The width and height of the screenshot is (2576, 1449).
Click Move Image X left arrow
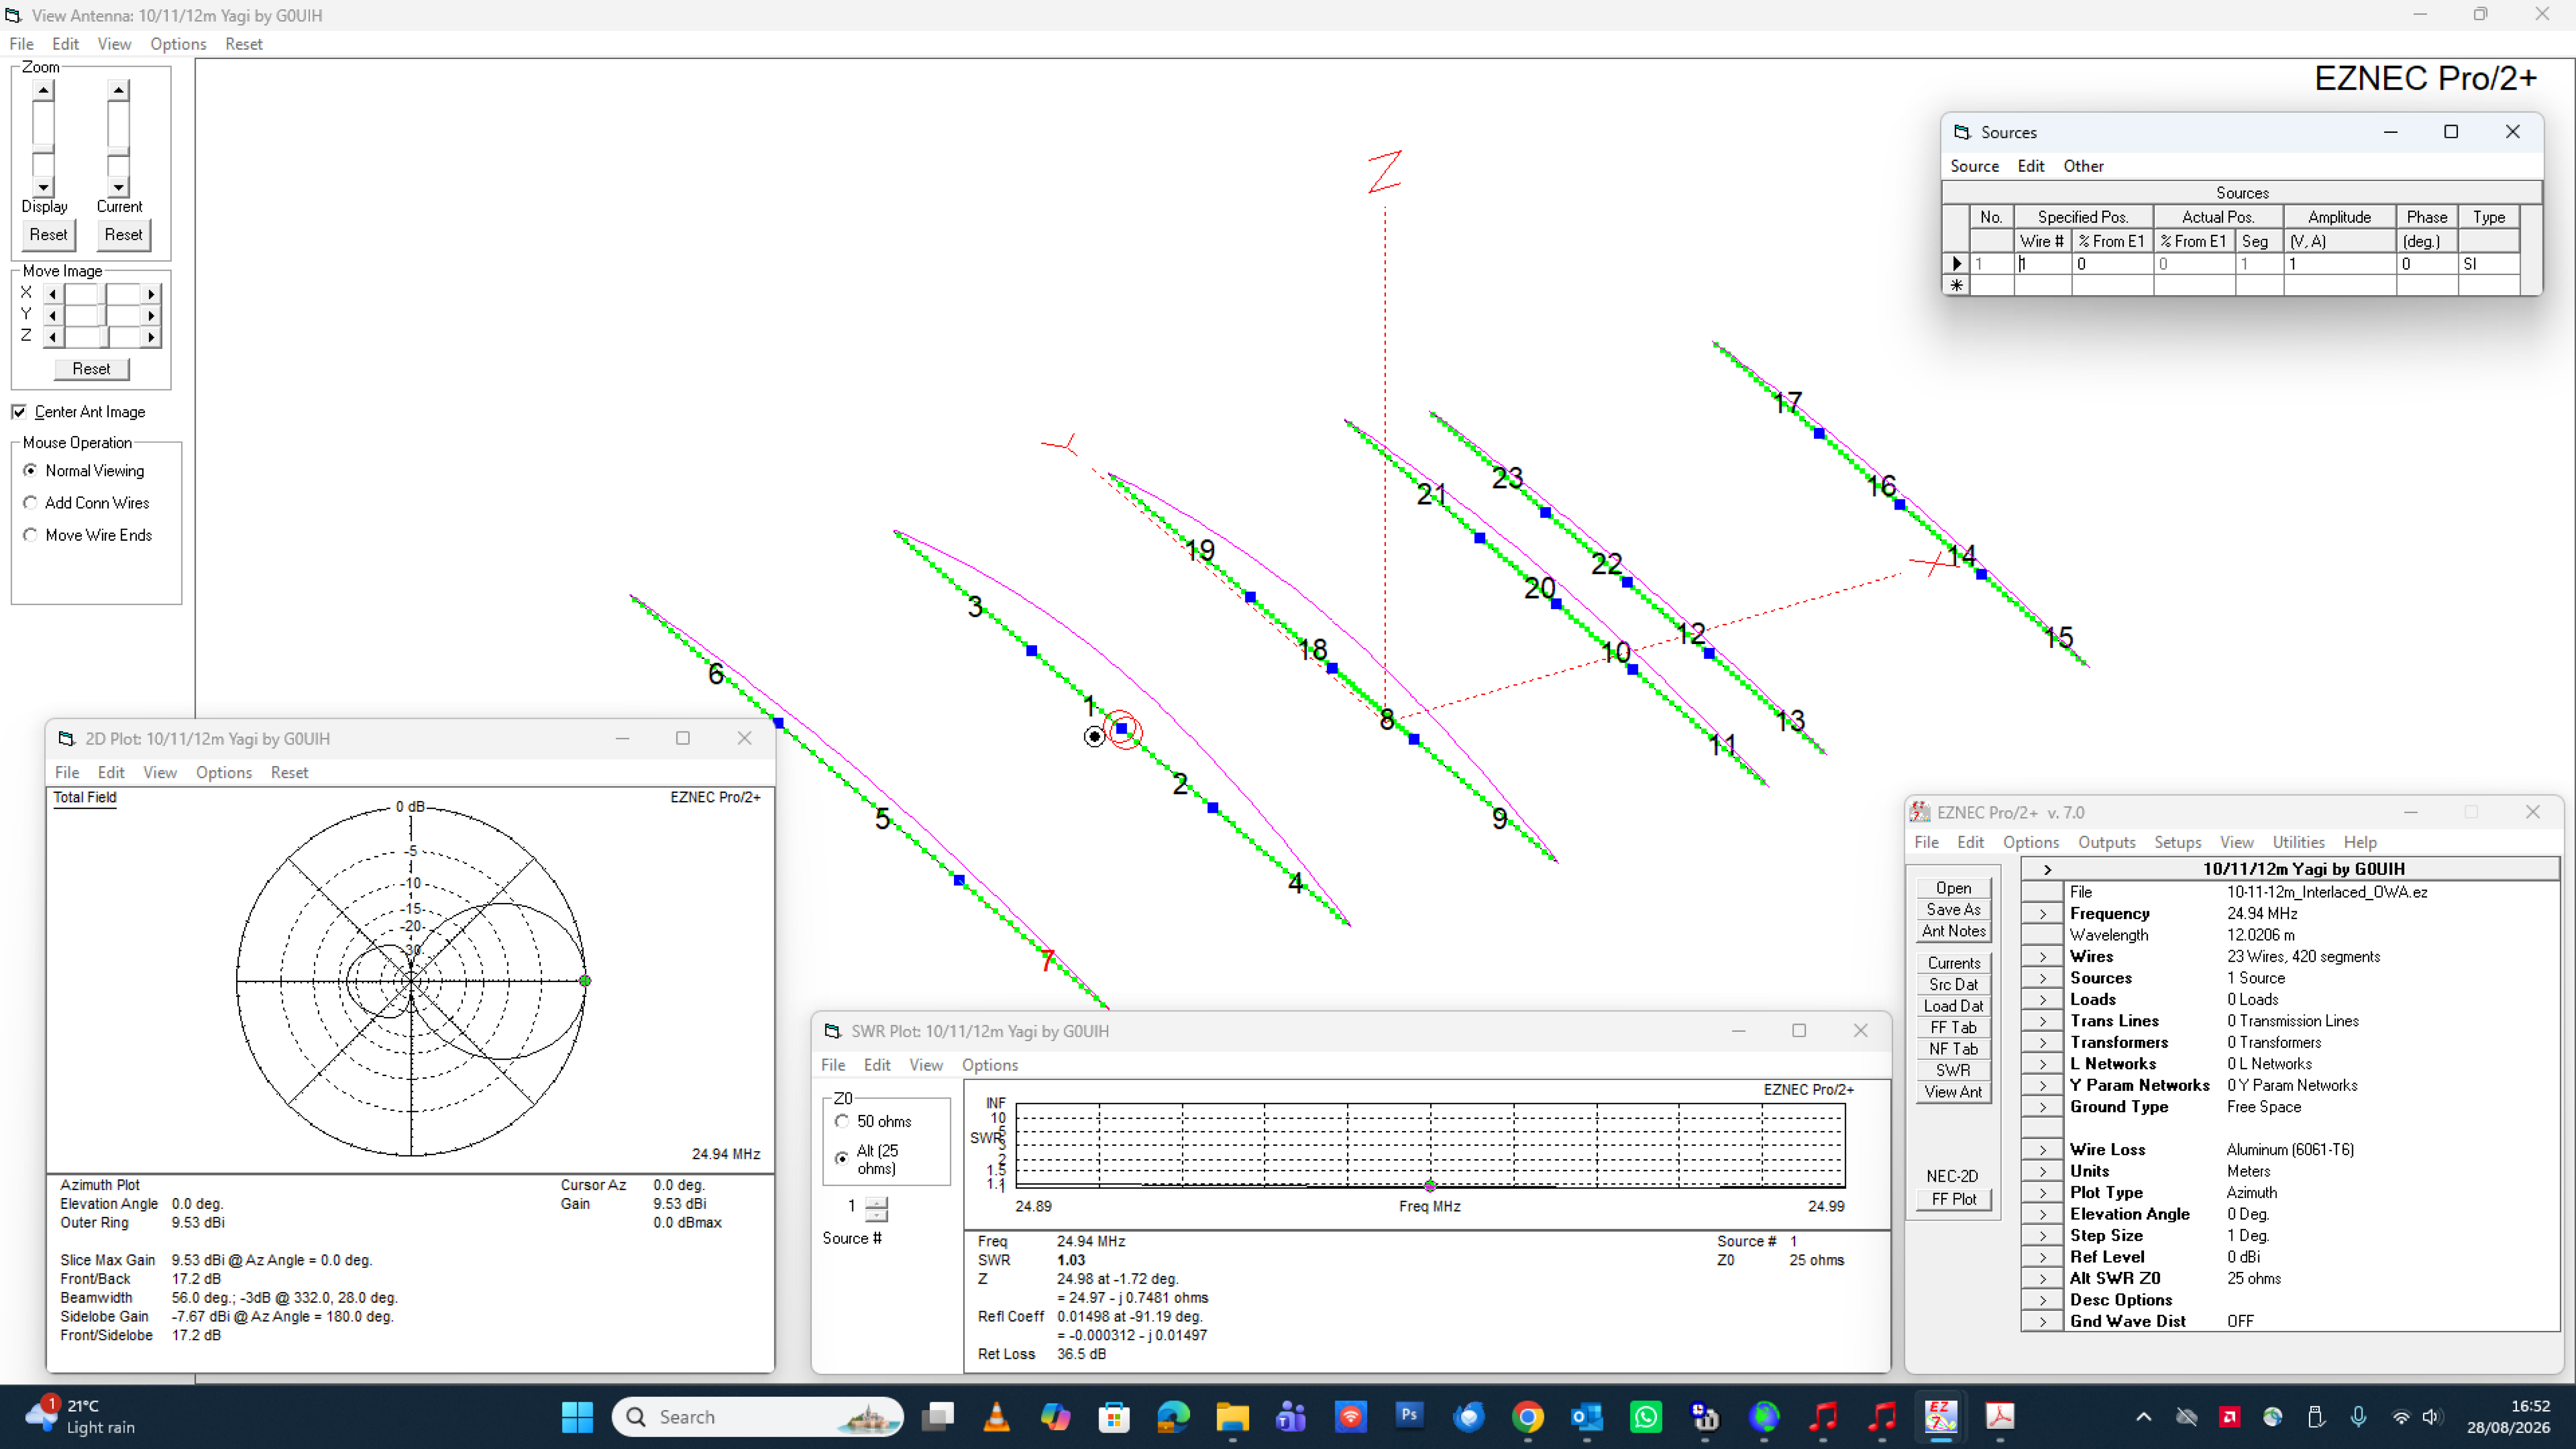pos(52,294)
